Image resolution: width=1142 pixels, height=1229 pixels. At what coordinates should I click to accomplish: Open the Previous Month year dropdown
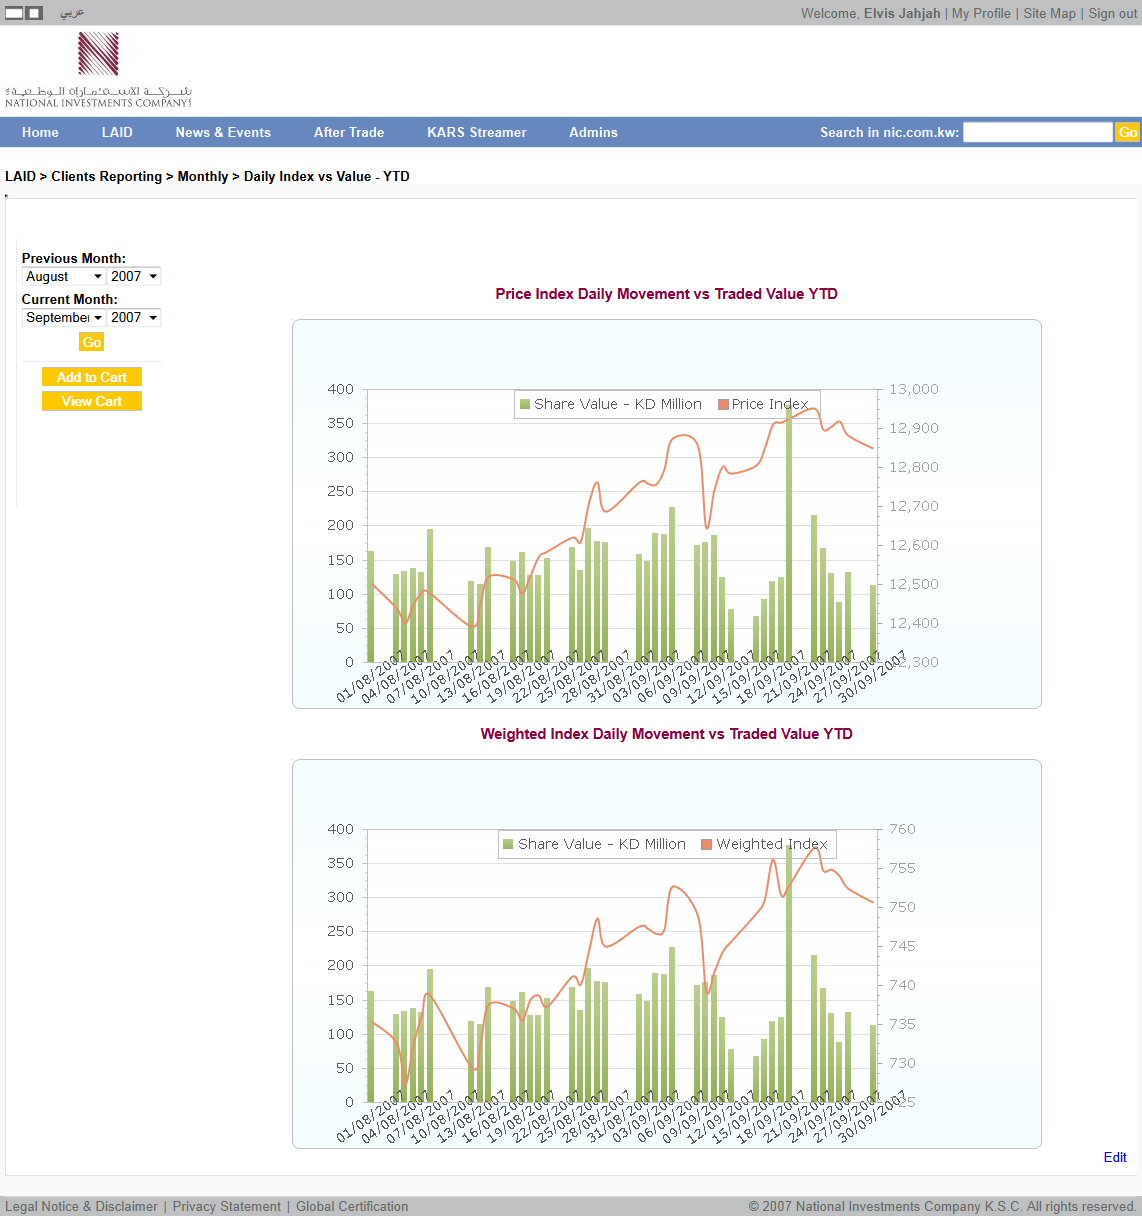[134, 277]
